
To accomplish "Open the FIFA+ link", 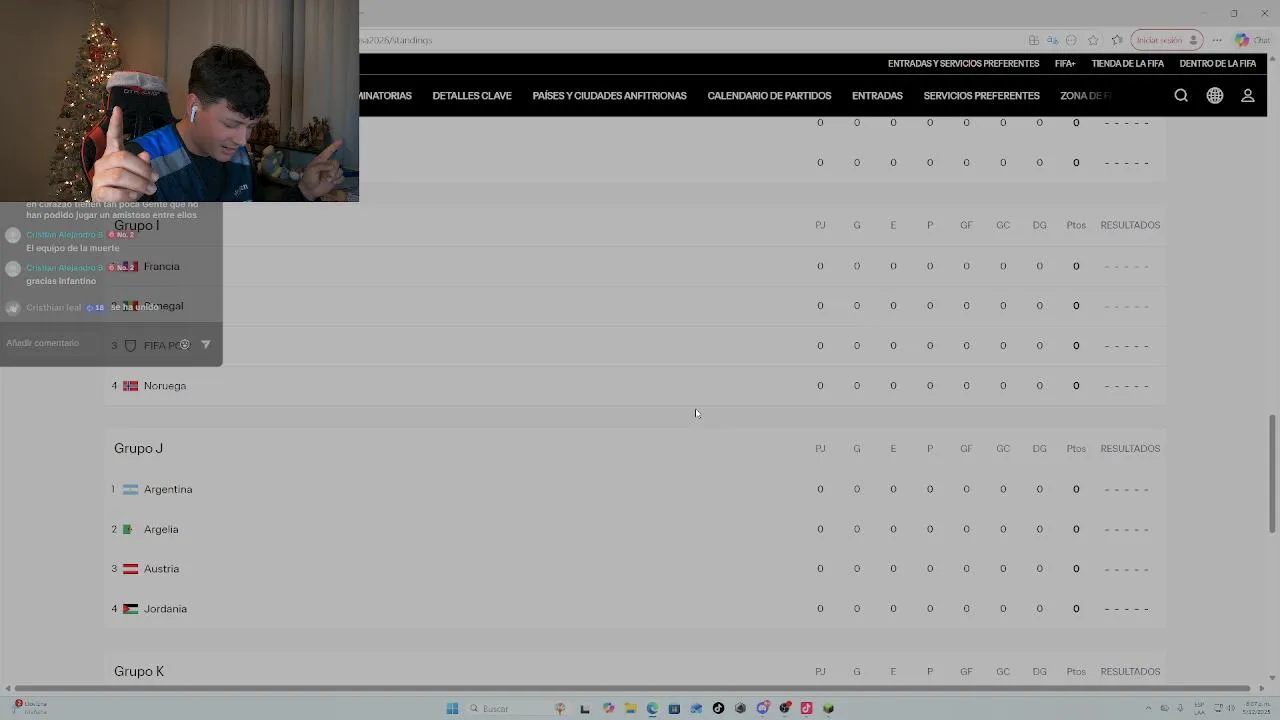I will [1065, 63].
